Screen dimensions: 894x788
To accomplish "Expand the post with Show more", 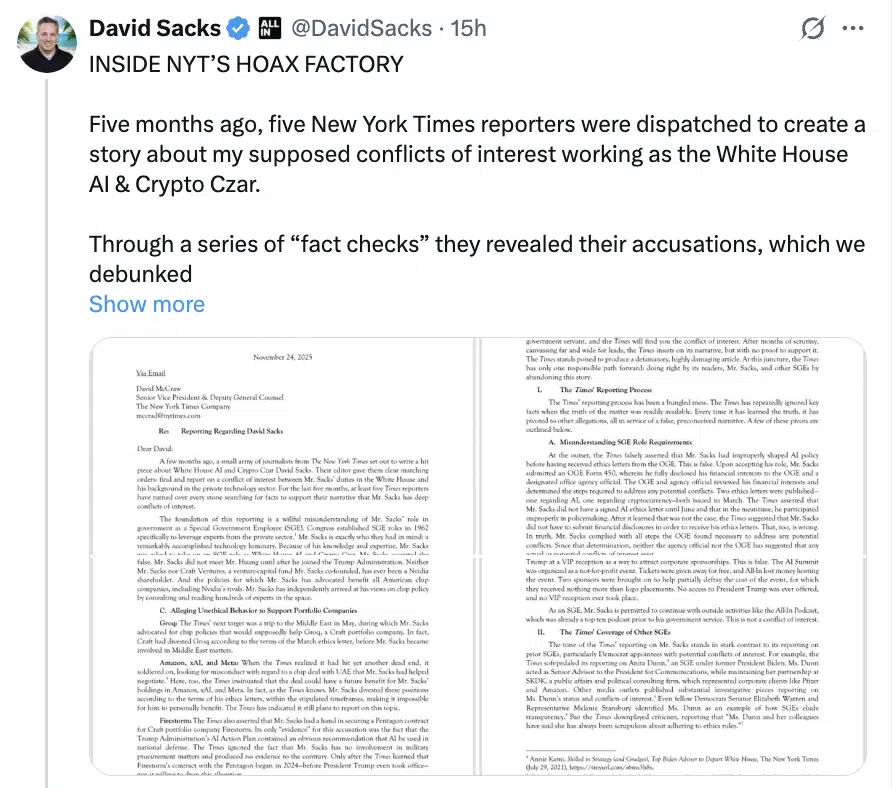I will (146, 304).
